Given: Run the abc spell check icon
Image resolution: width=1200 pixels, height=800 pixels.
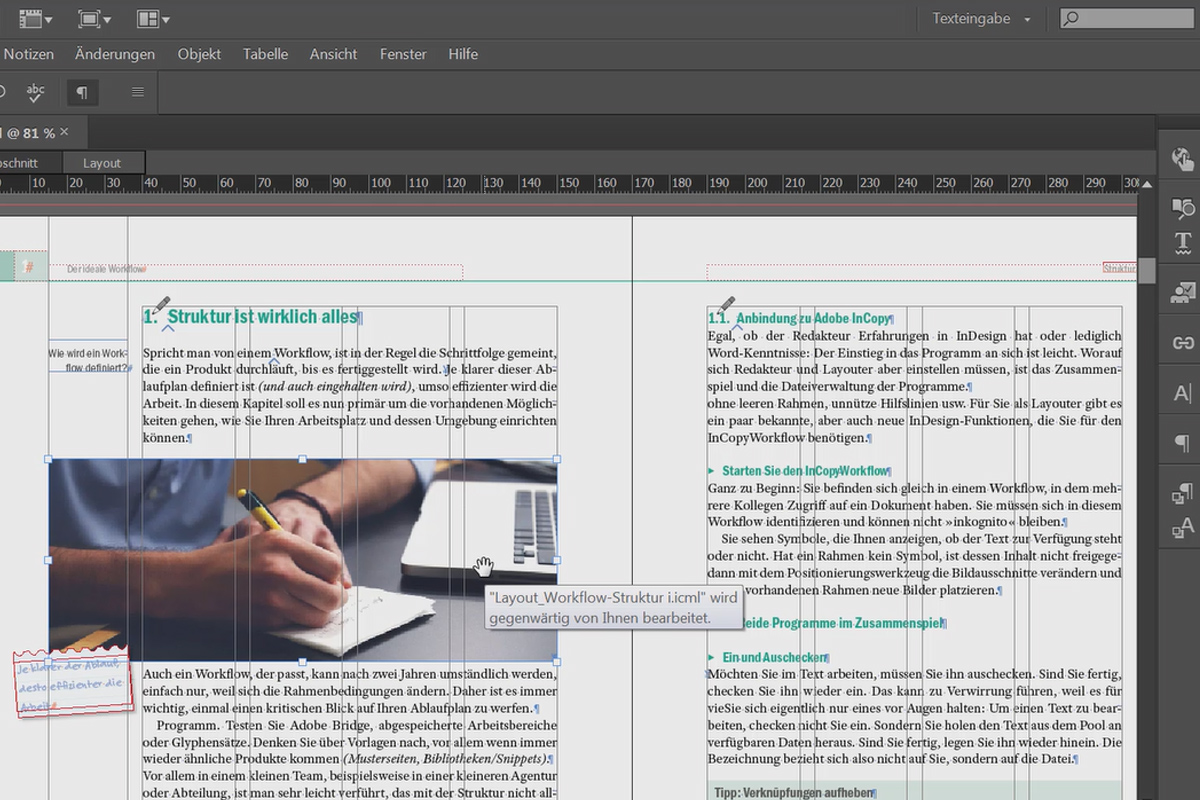Looking at the screenshot, I should click(36, 92).
